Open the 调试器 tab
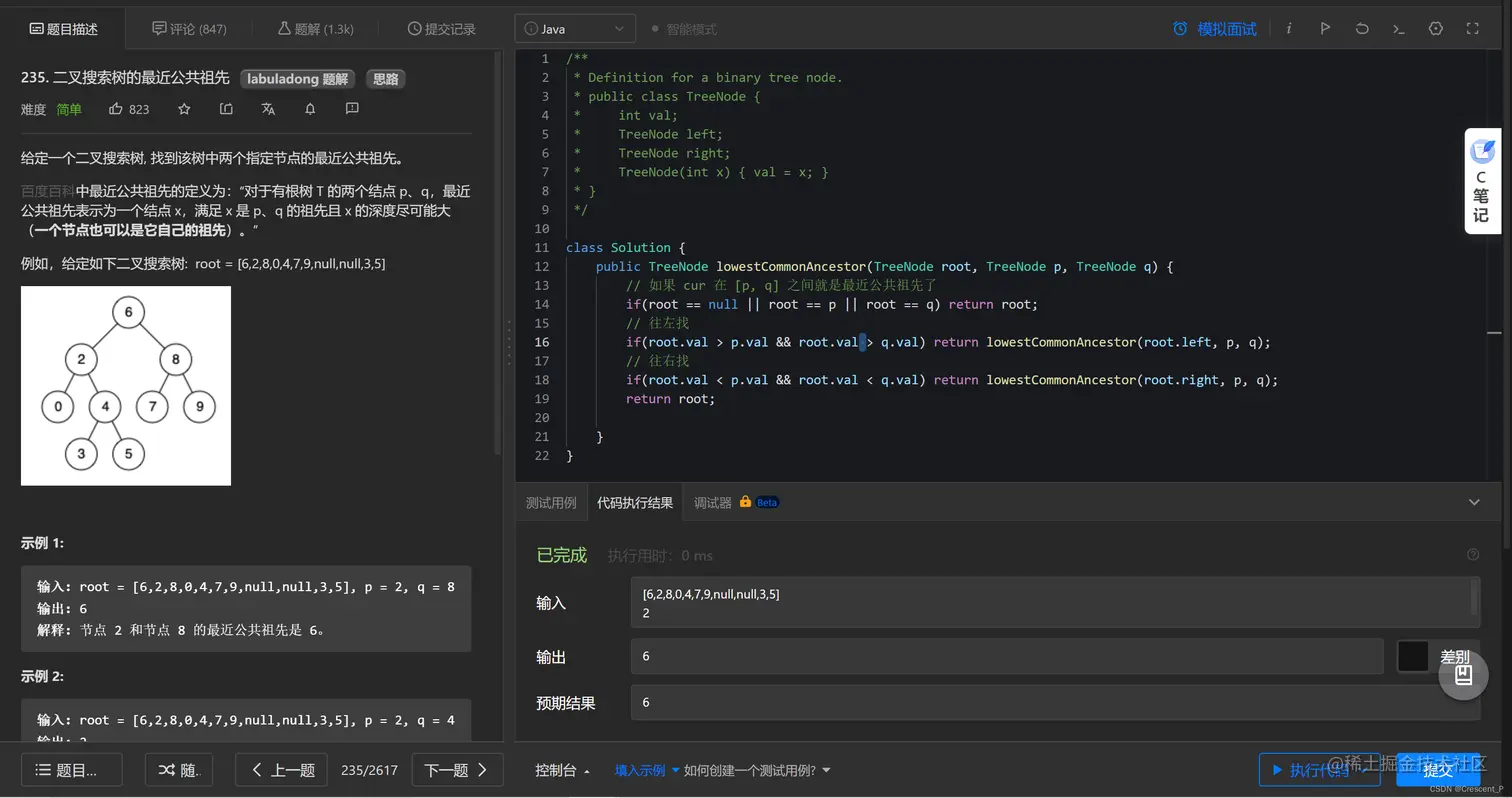The width and height of the screenshot is (1512, 798). click(x=713, y=502)
